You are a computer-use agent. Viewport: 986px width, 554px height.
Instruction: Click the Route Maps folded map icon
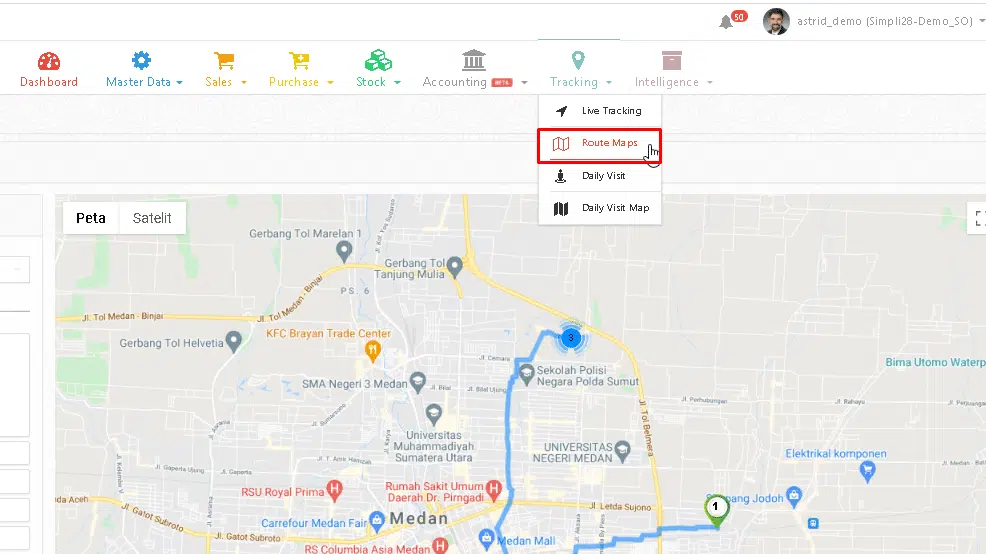pos(561,143)
